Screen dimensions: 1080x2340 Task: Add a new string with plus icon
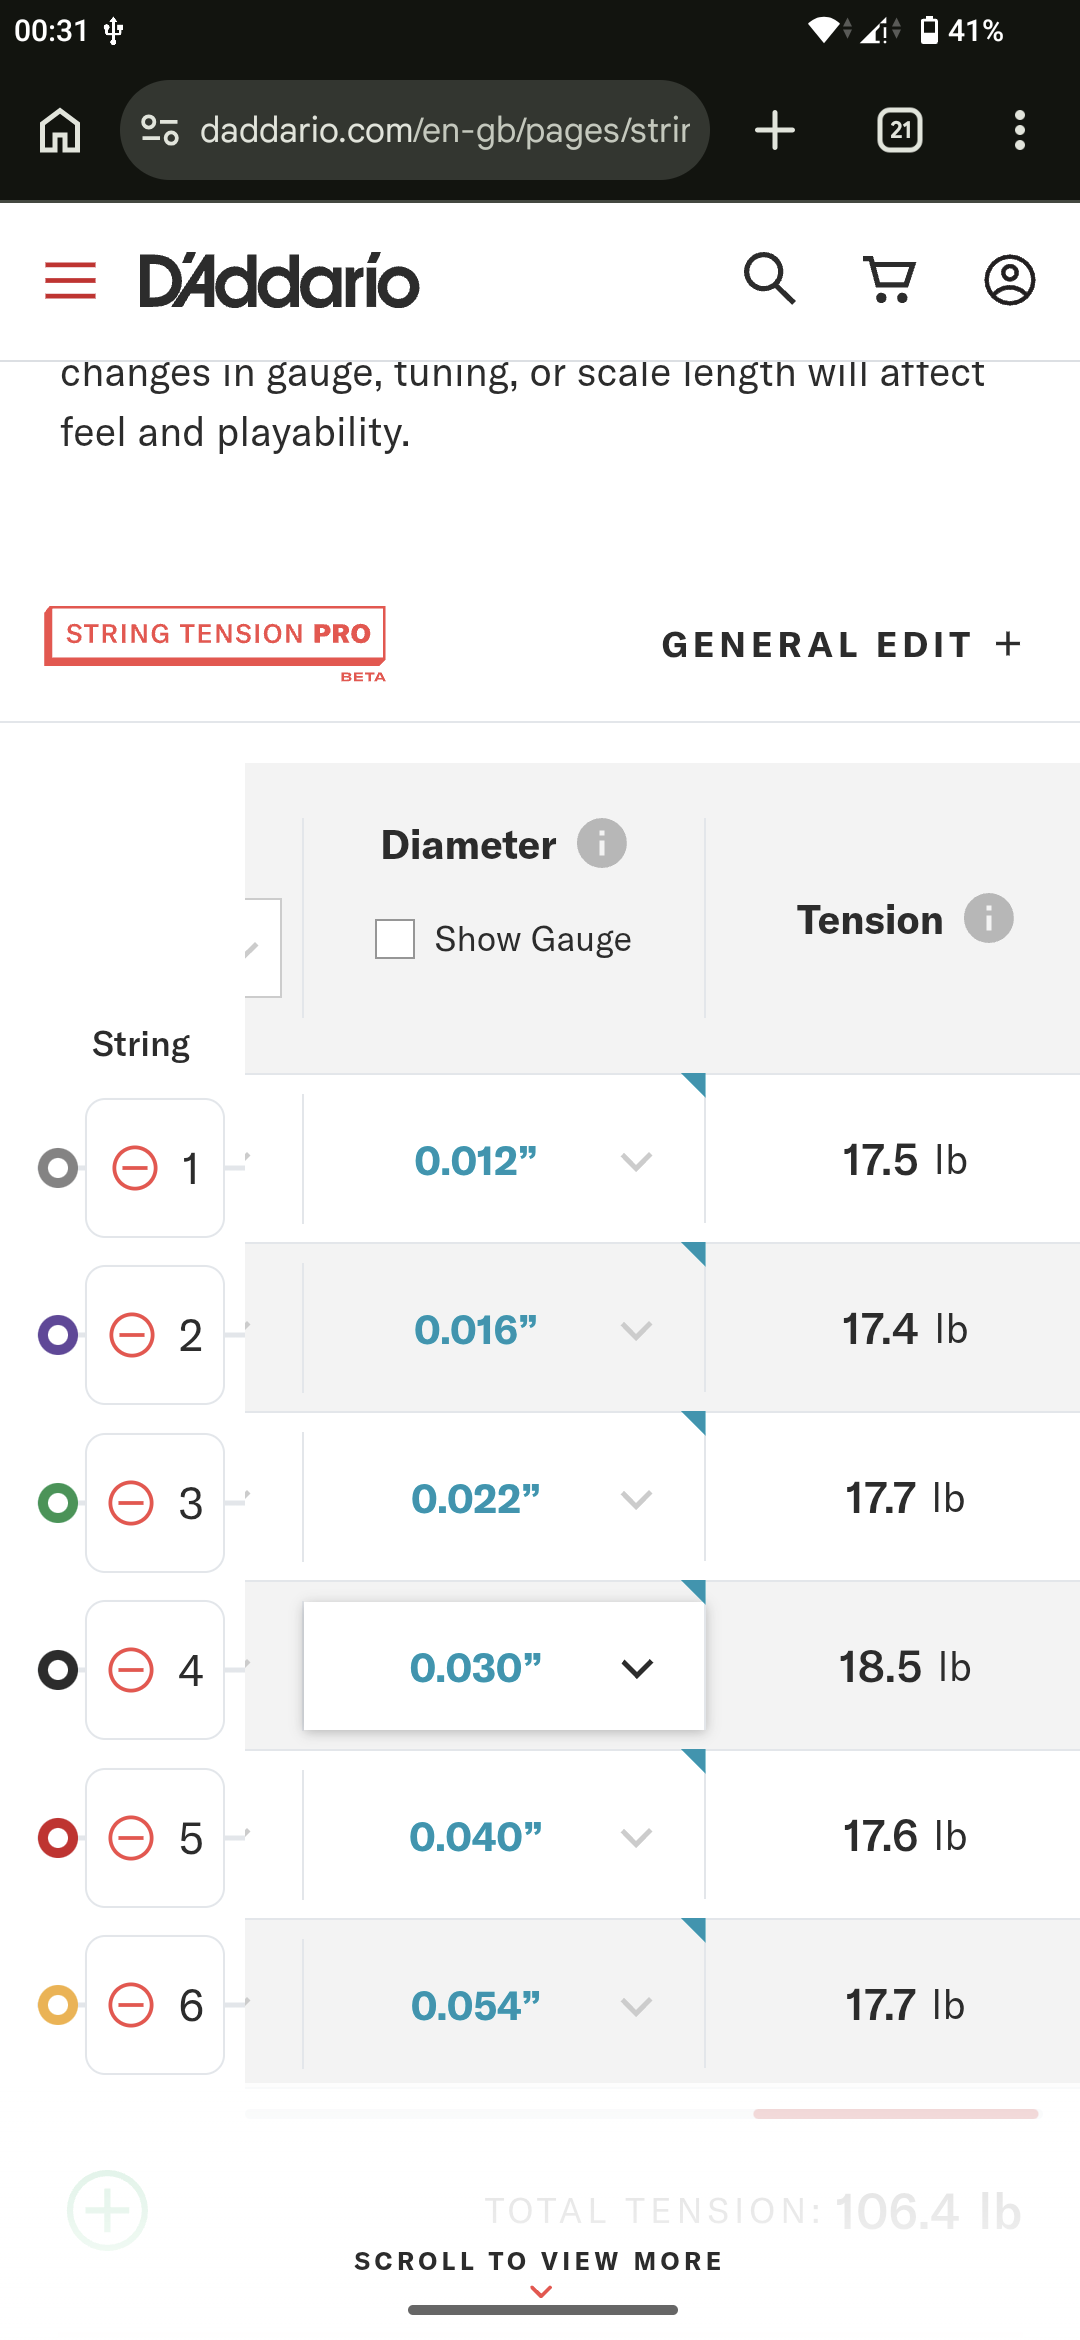tap(107, 2210)
